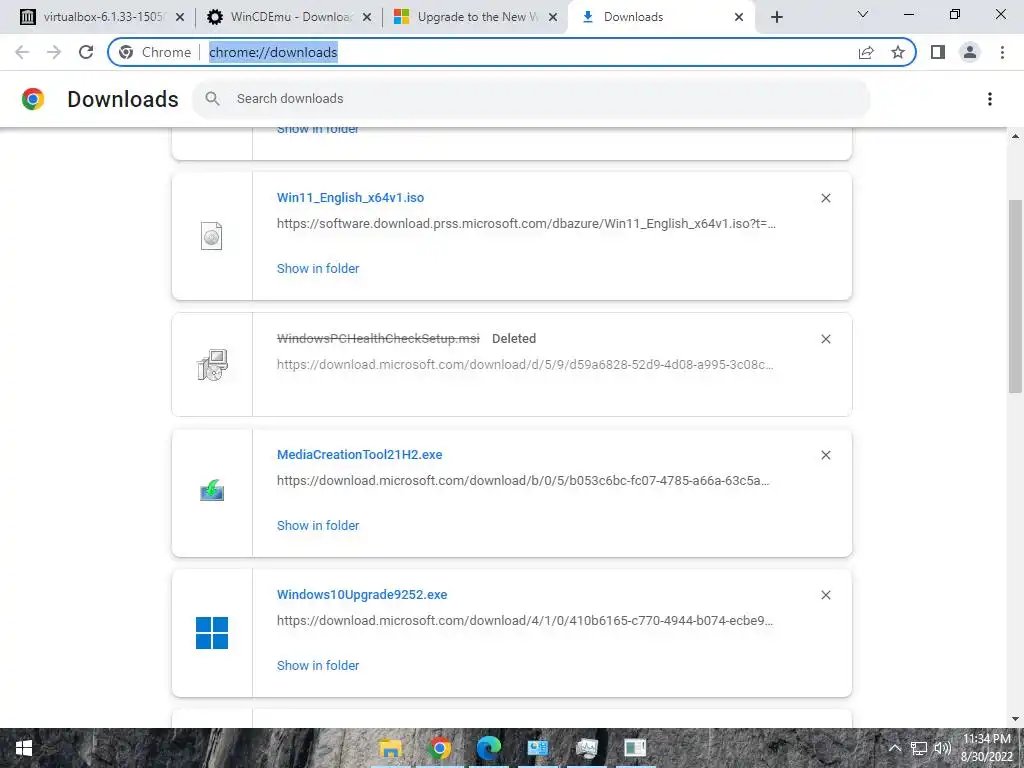Click the browser forward arrow
This screenshot has height=768, width=1024.
click(x=54, y=52)
